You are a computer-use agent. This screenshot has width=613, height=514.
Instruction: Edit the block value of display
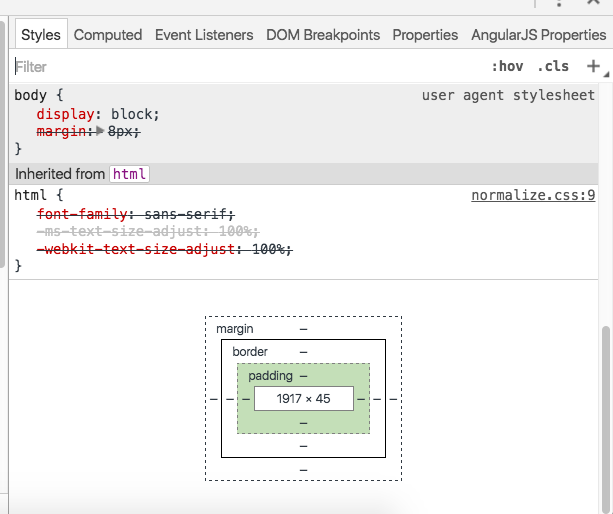pos(132,114)
